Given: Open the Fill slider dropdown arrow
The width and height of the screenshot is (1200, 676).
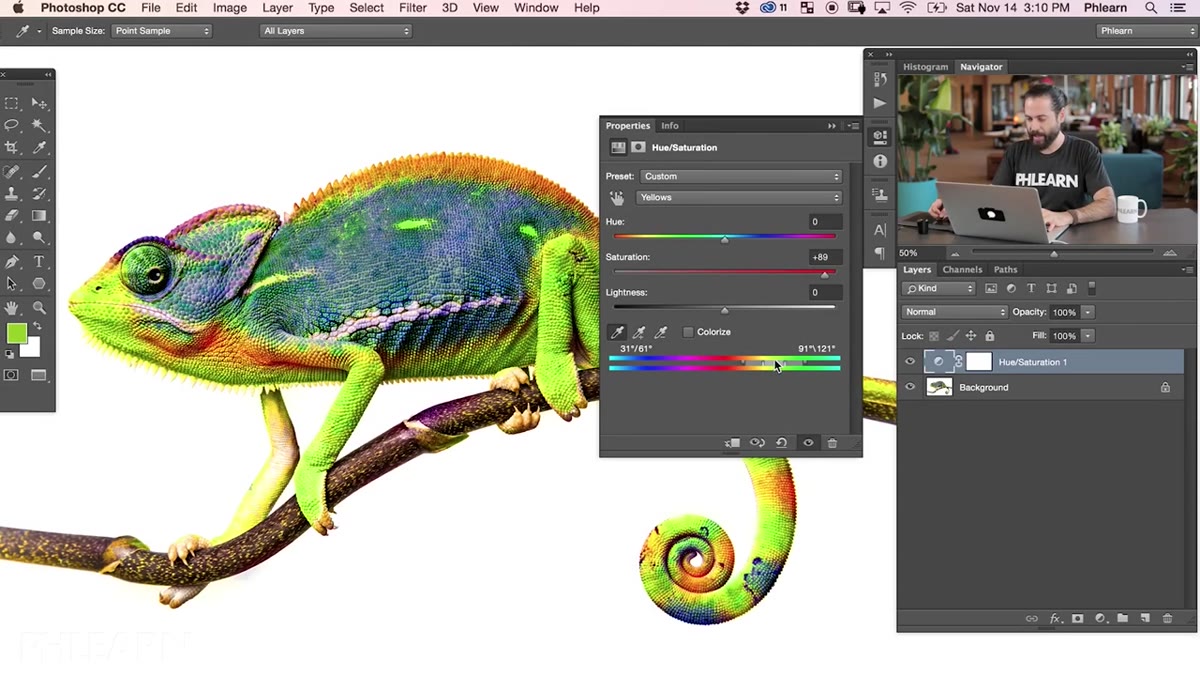Looking at the screenshot, I should (x=1088, y=336).
